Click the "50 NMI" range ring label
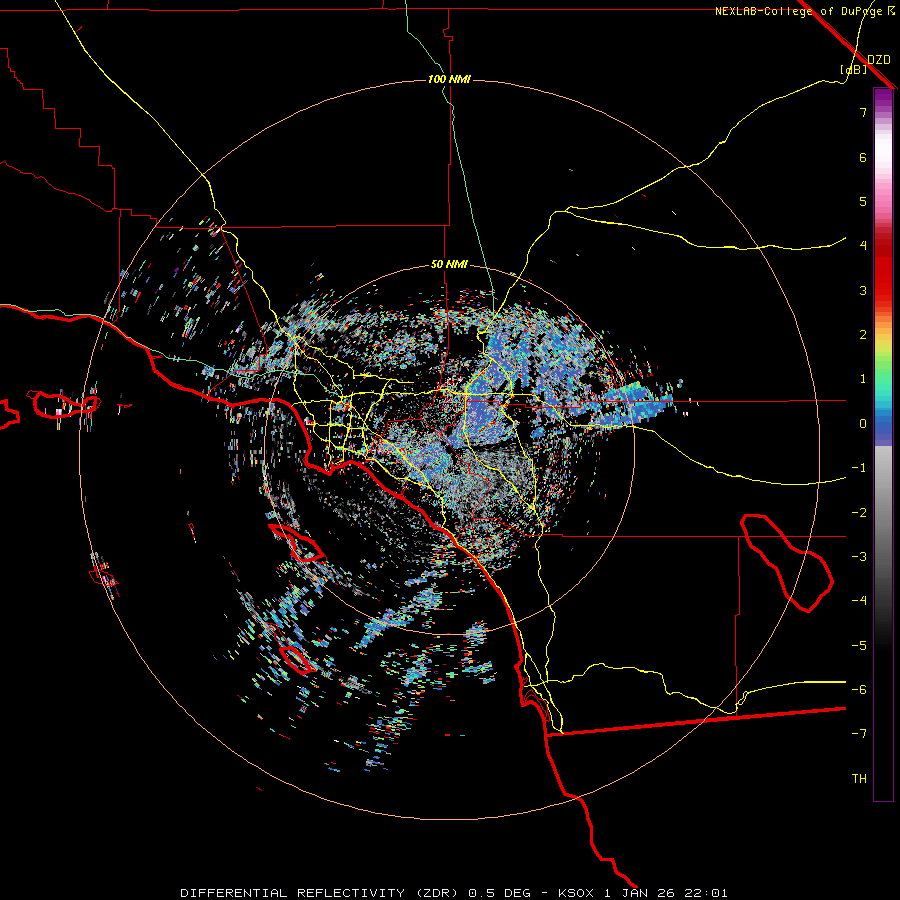Viewport: 900px width, 900px height. [x=449, y=264]
